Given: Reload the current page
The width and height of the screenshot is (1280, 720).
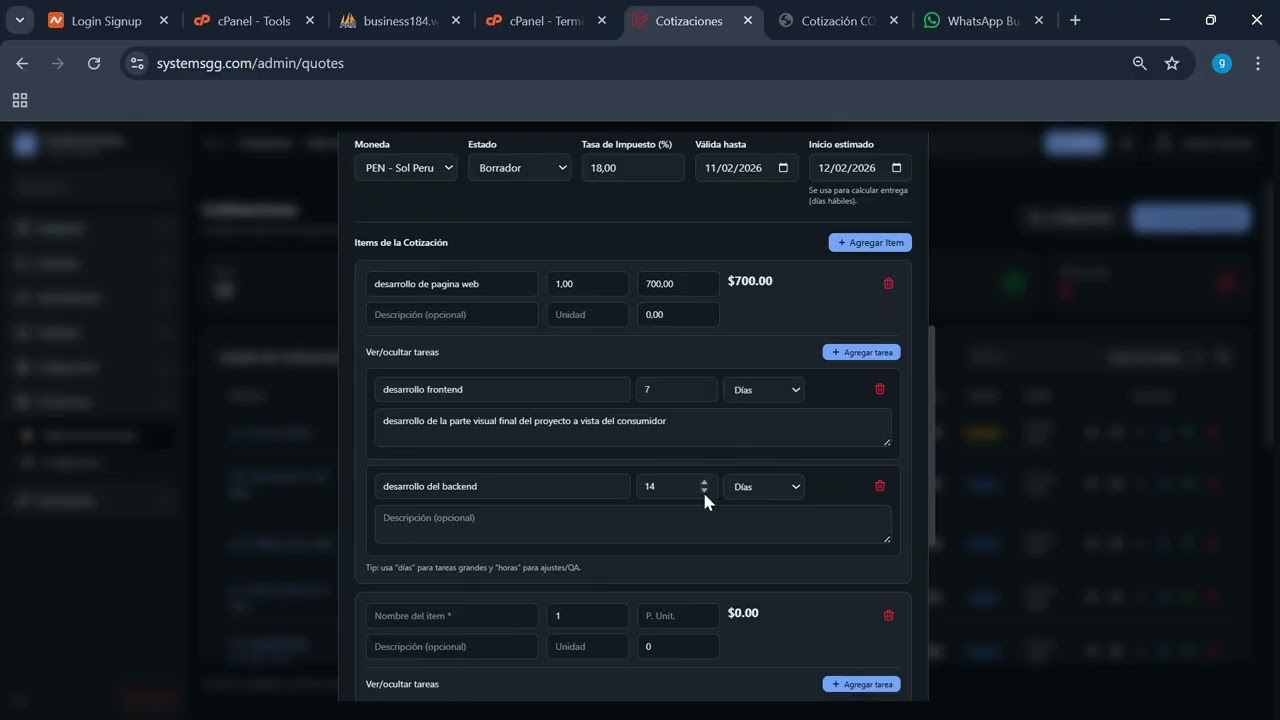Looking at the screenshot, I should [94, 63].
